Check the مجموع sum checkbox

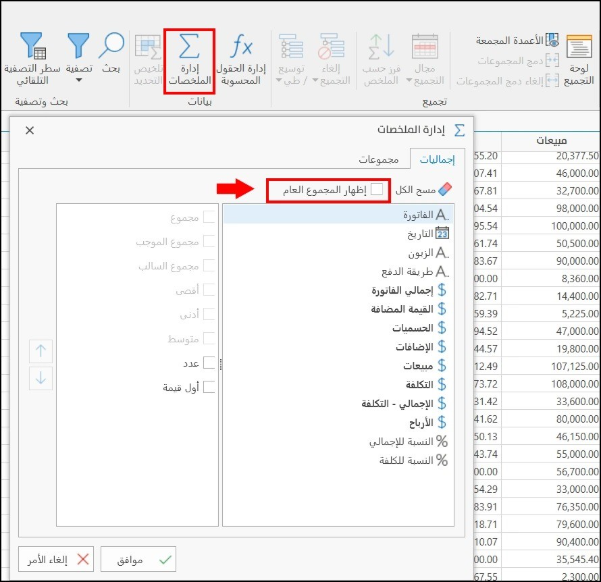[x=209, y=217]
